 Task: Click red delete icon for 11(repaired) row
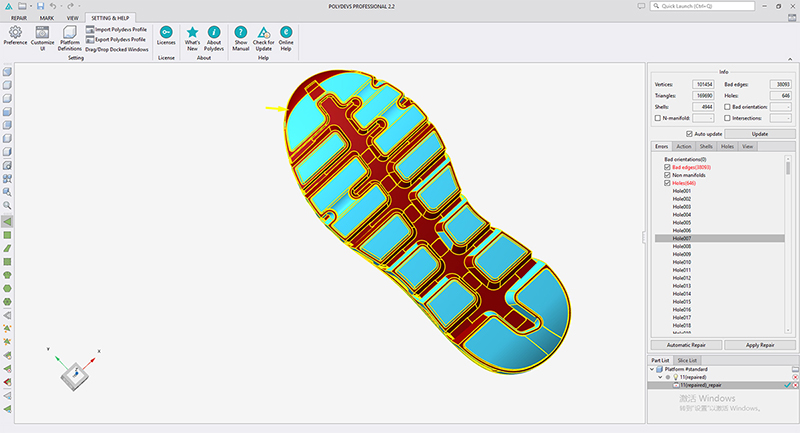pos(795,377)
